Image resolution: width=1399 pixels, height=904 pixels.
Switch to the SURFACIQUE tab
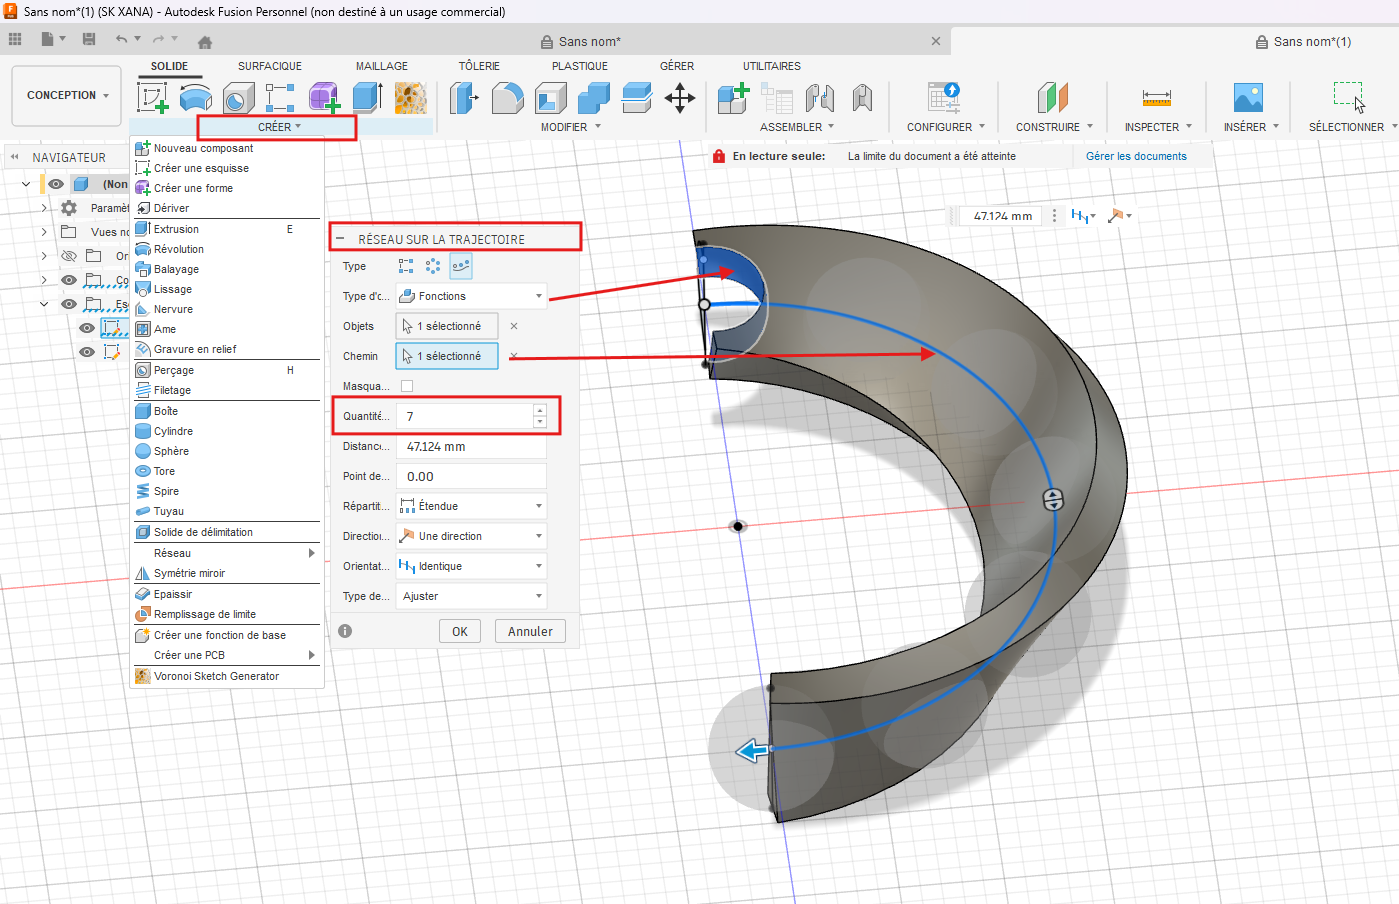pyautogui.click(x=269, y=66)
